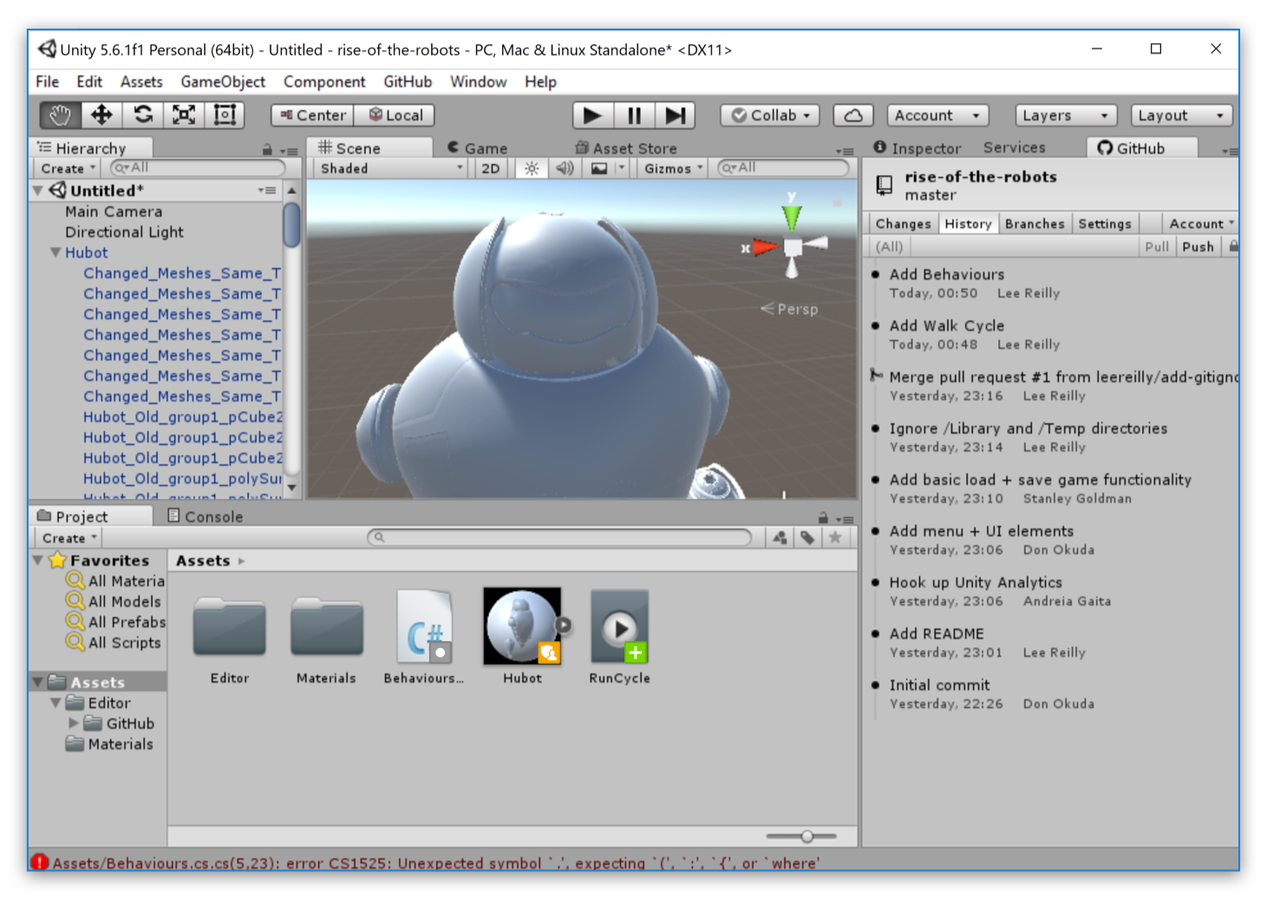Click the Pause button in the toolbar
This screenshot has width=1280, height=904.
634,115
